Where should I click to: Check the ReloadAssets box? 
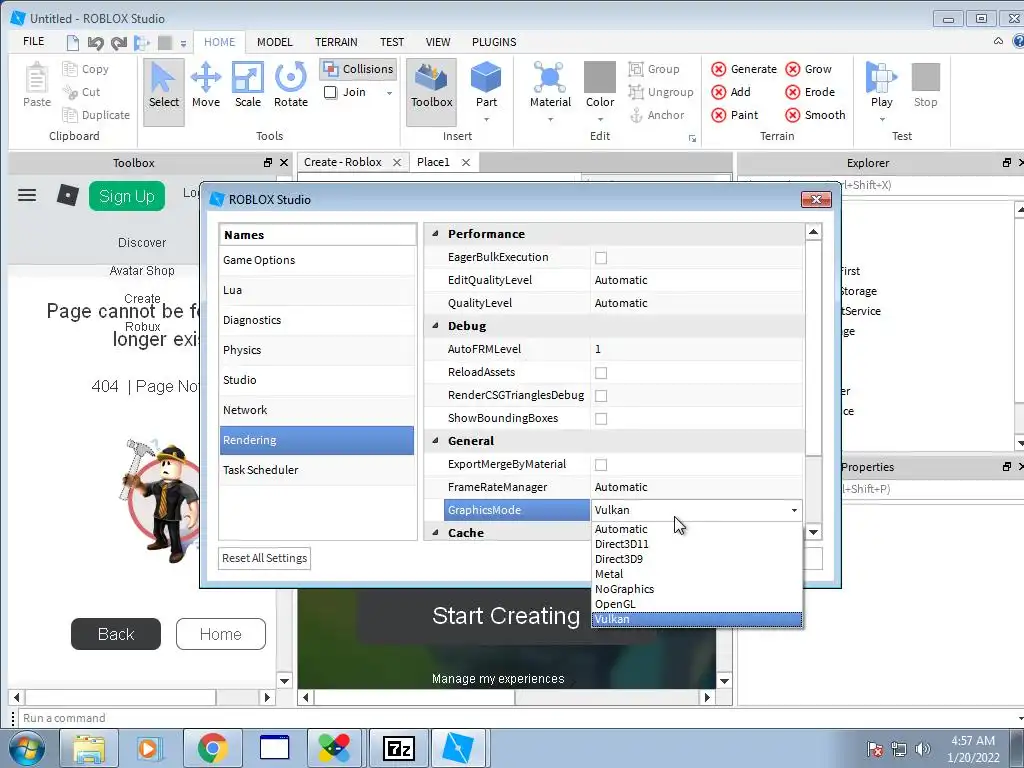point(601,373)
